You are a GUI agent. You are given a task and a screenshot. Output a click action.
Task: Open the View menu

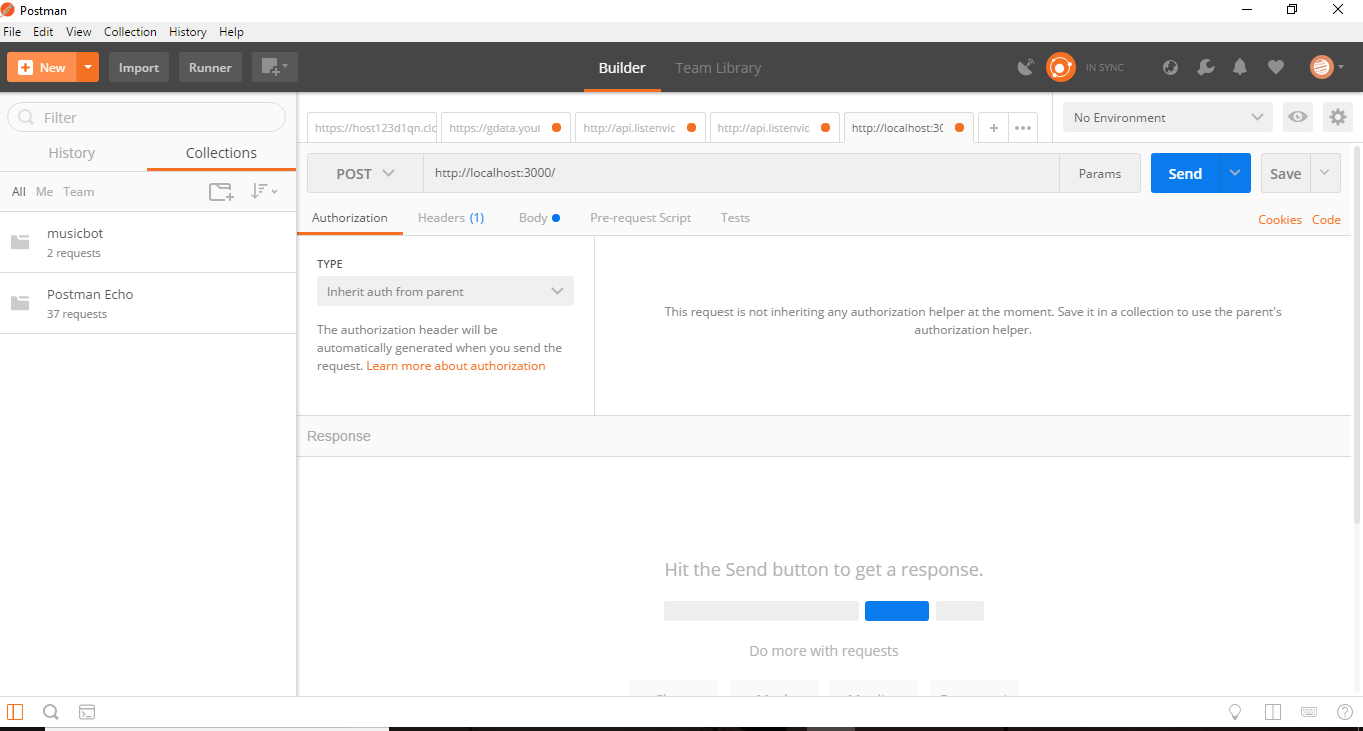79,32
